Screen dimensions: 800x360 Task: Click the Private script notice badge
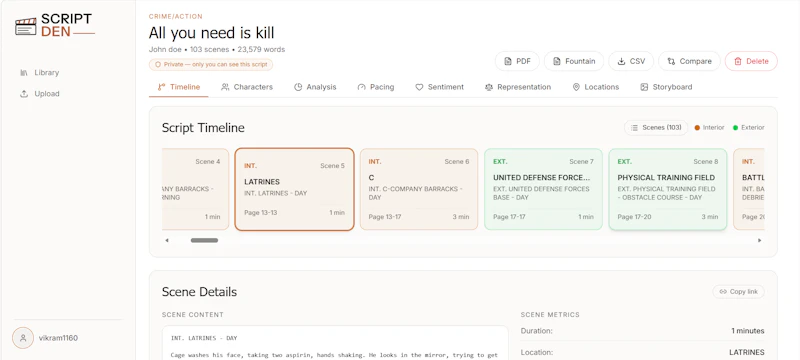[211, 65]
